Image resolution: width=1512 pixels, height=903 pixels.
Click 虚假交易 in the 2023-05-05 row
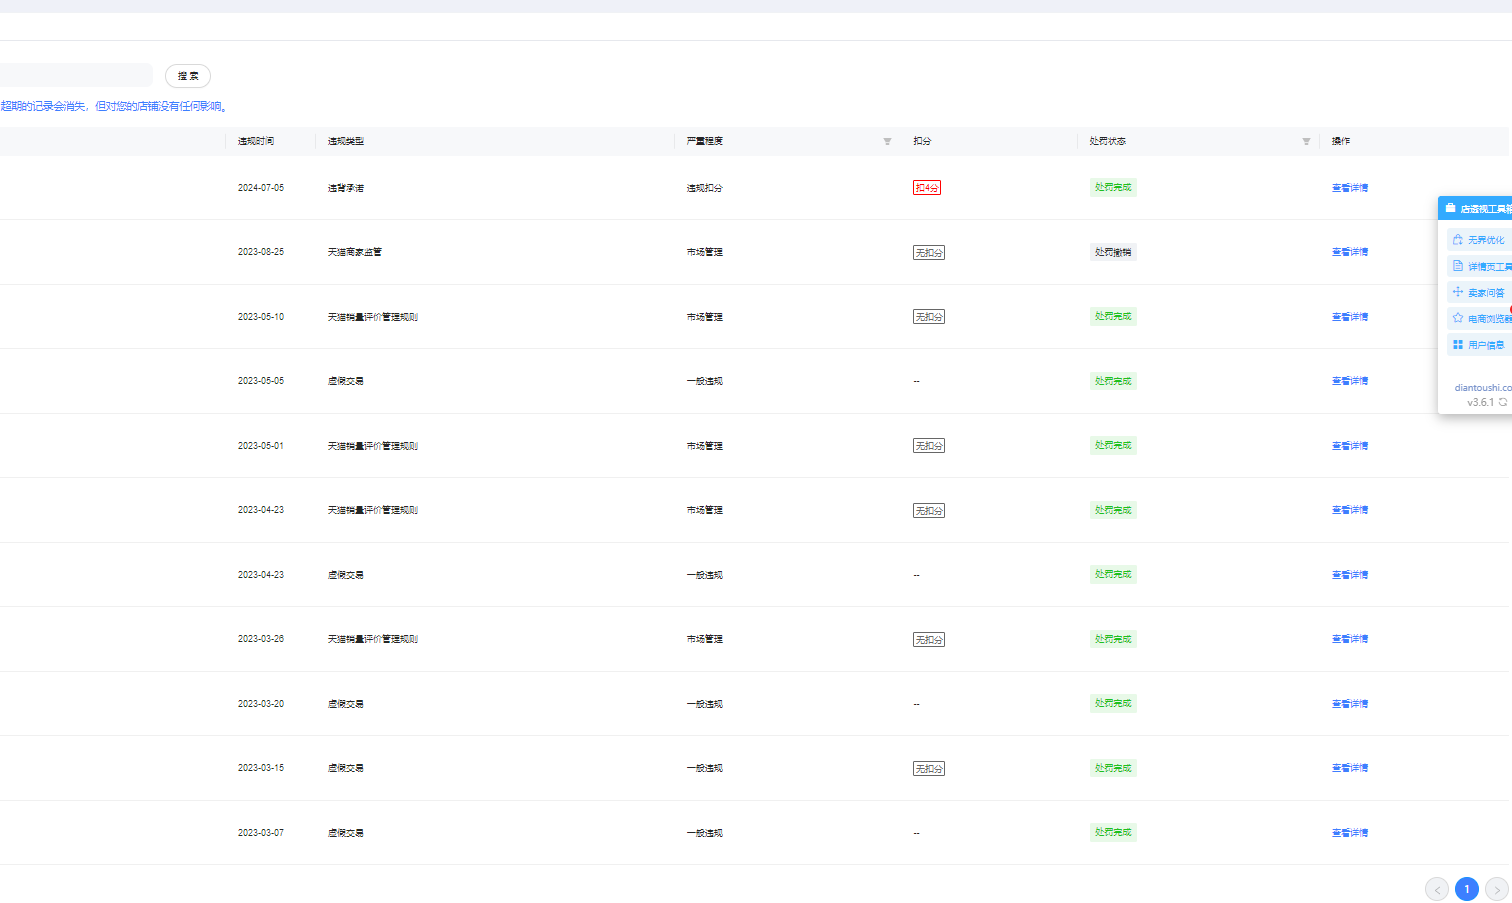point(346,381)
